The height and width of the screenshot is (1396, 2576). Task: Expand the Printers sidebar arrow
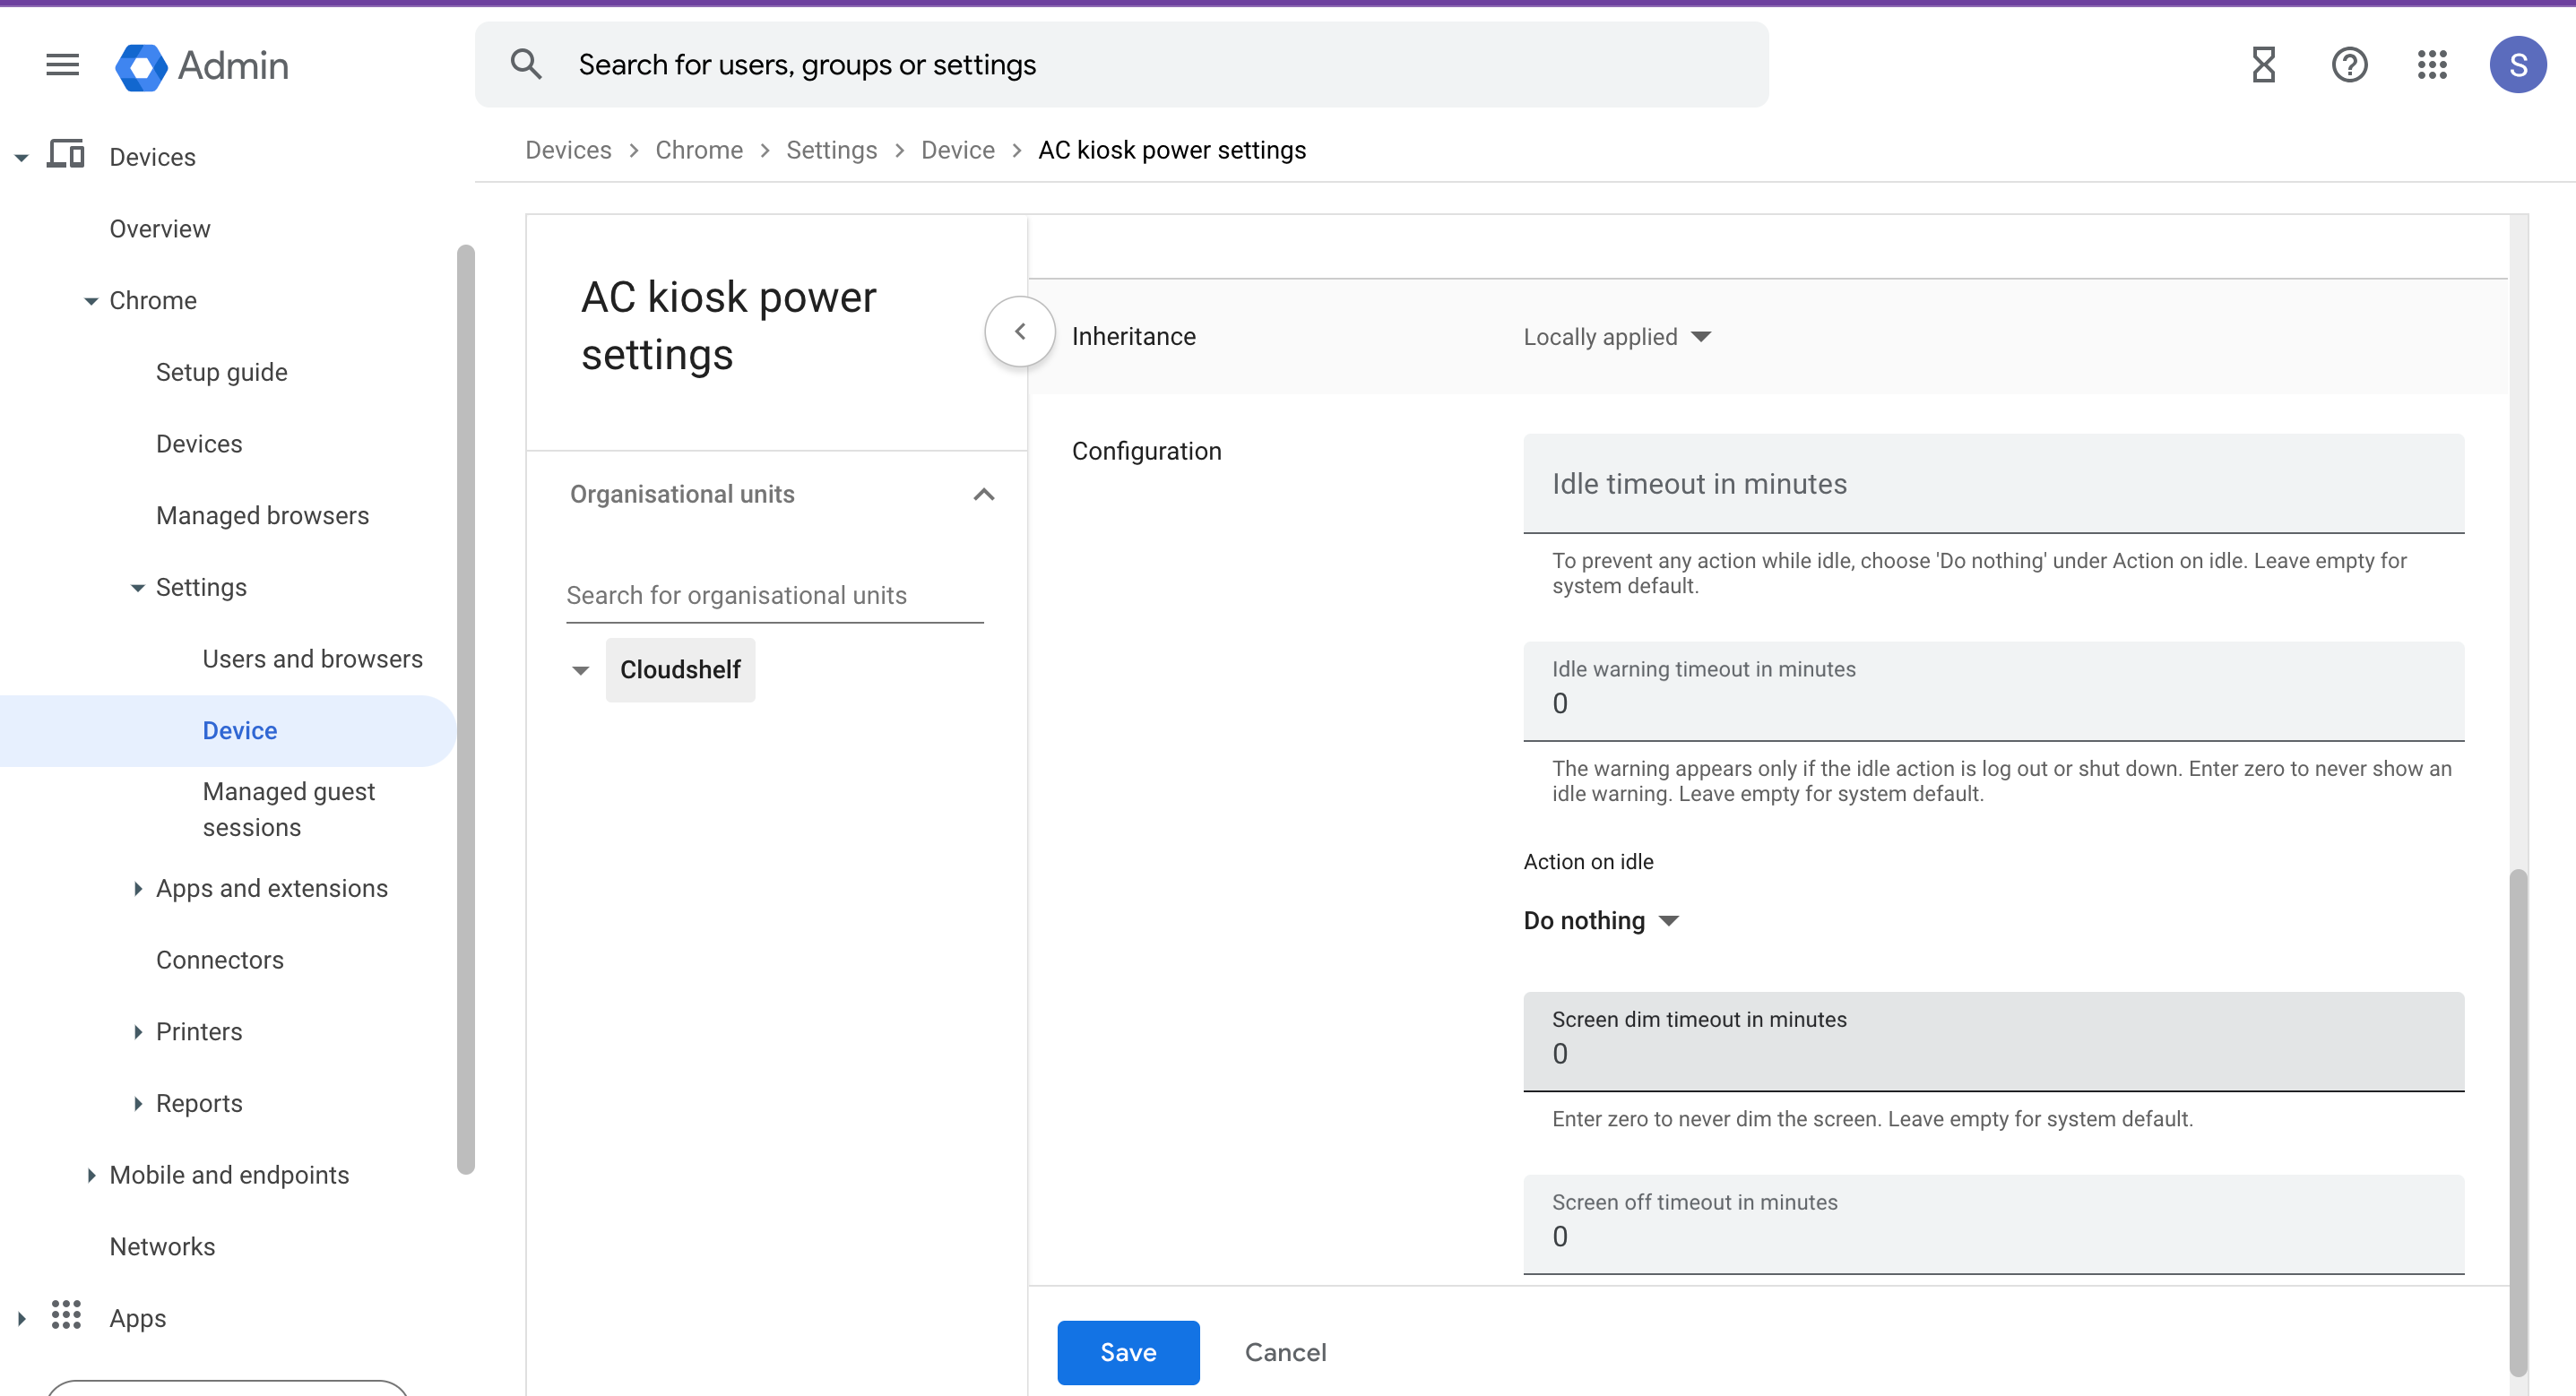tap(138, 1031)
